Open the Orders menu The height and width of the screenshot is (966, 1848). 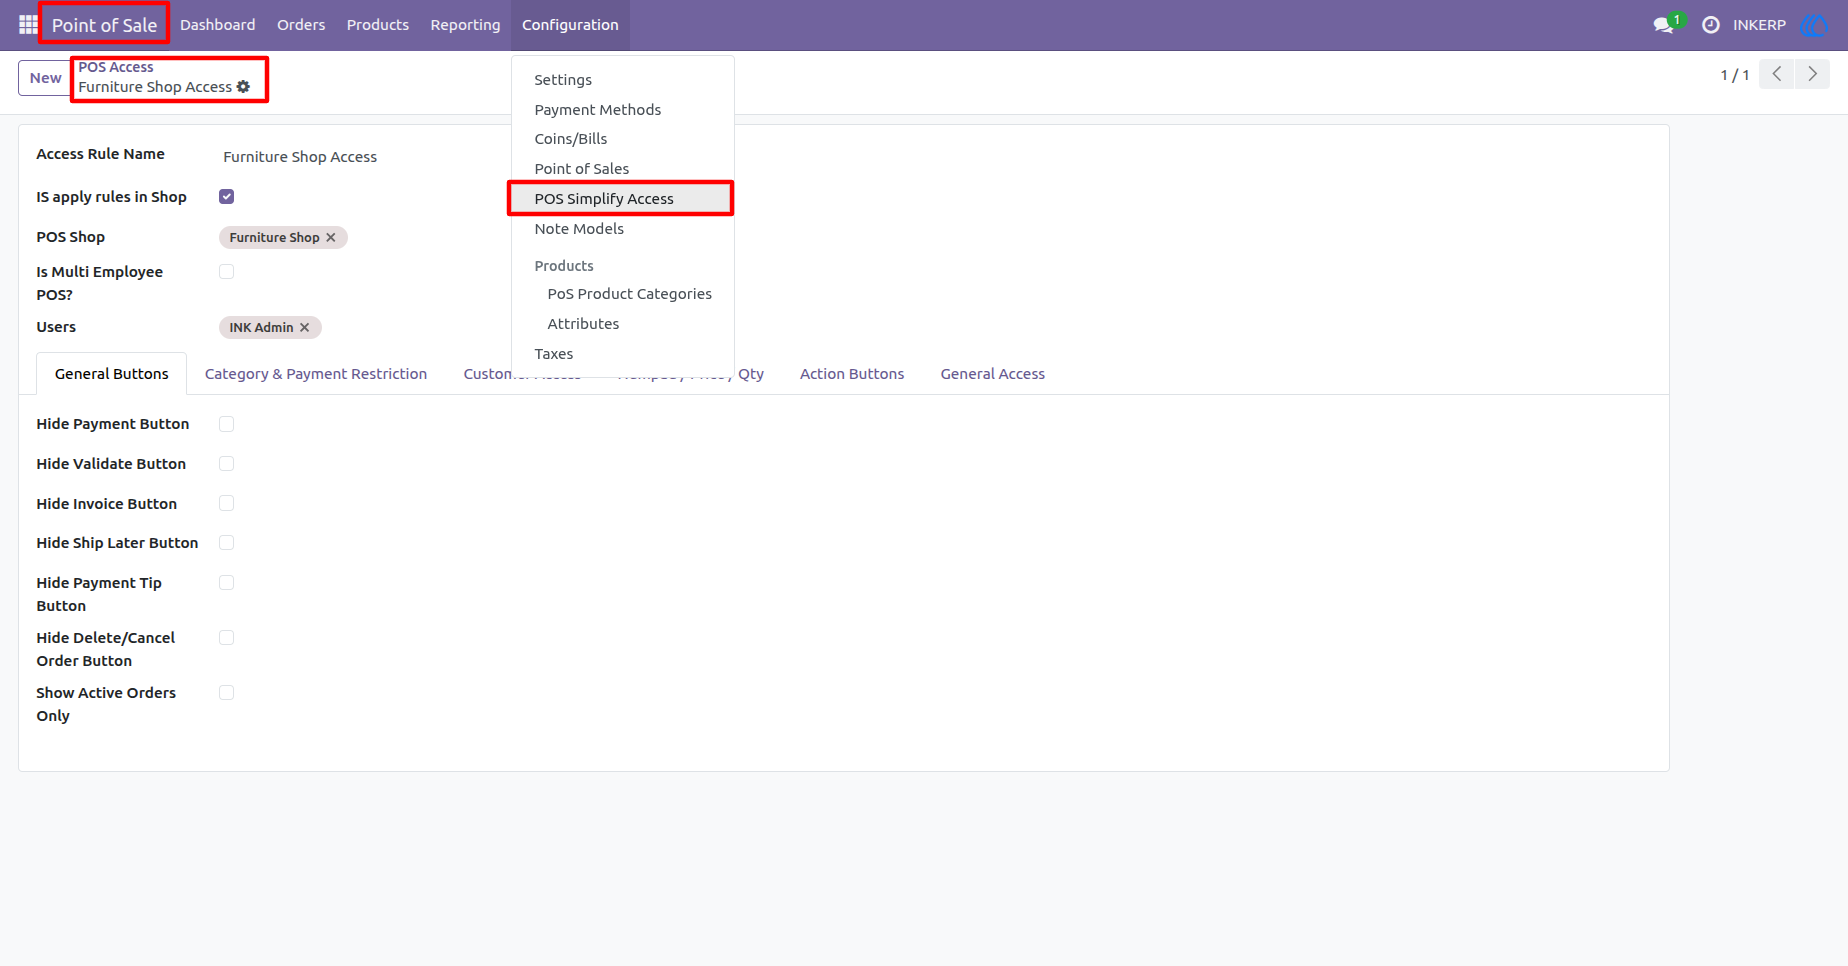pyautogui.click(x=301, y=25)
